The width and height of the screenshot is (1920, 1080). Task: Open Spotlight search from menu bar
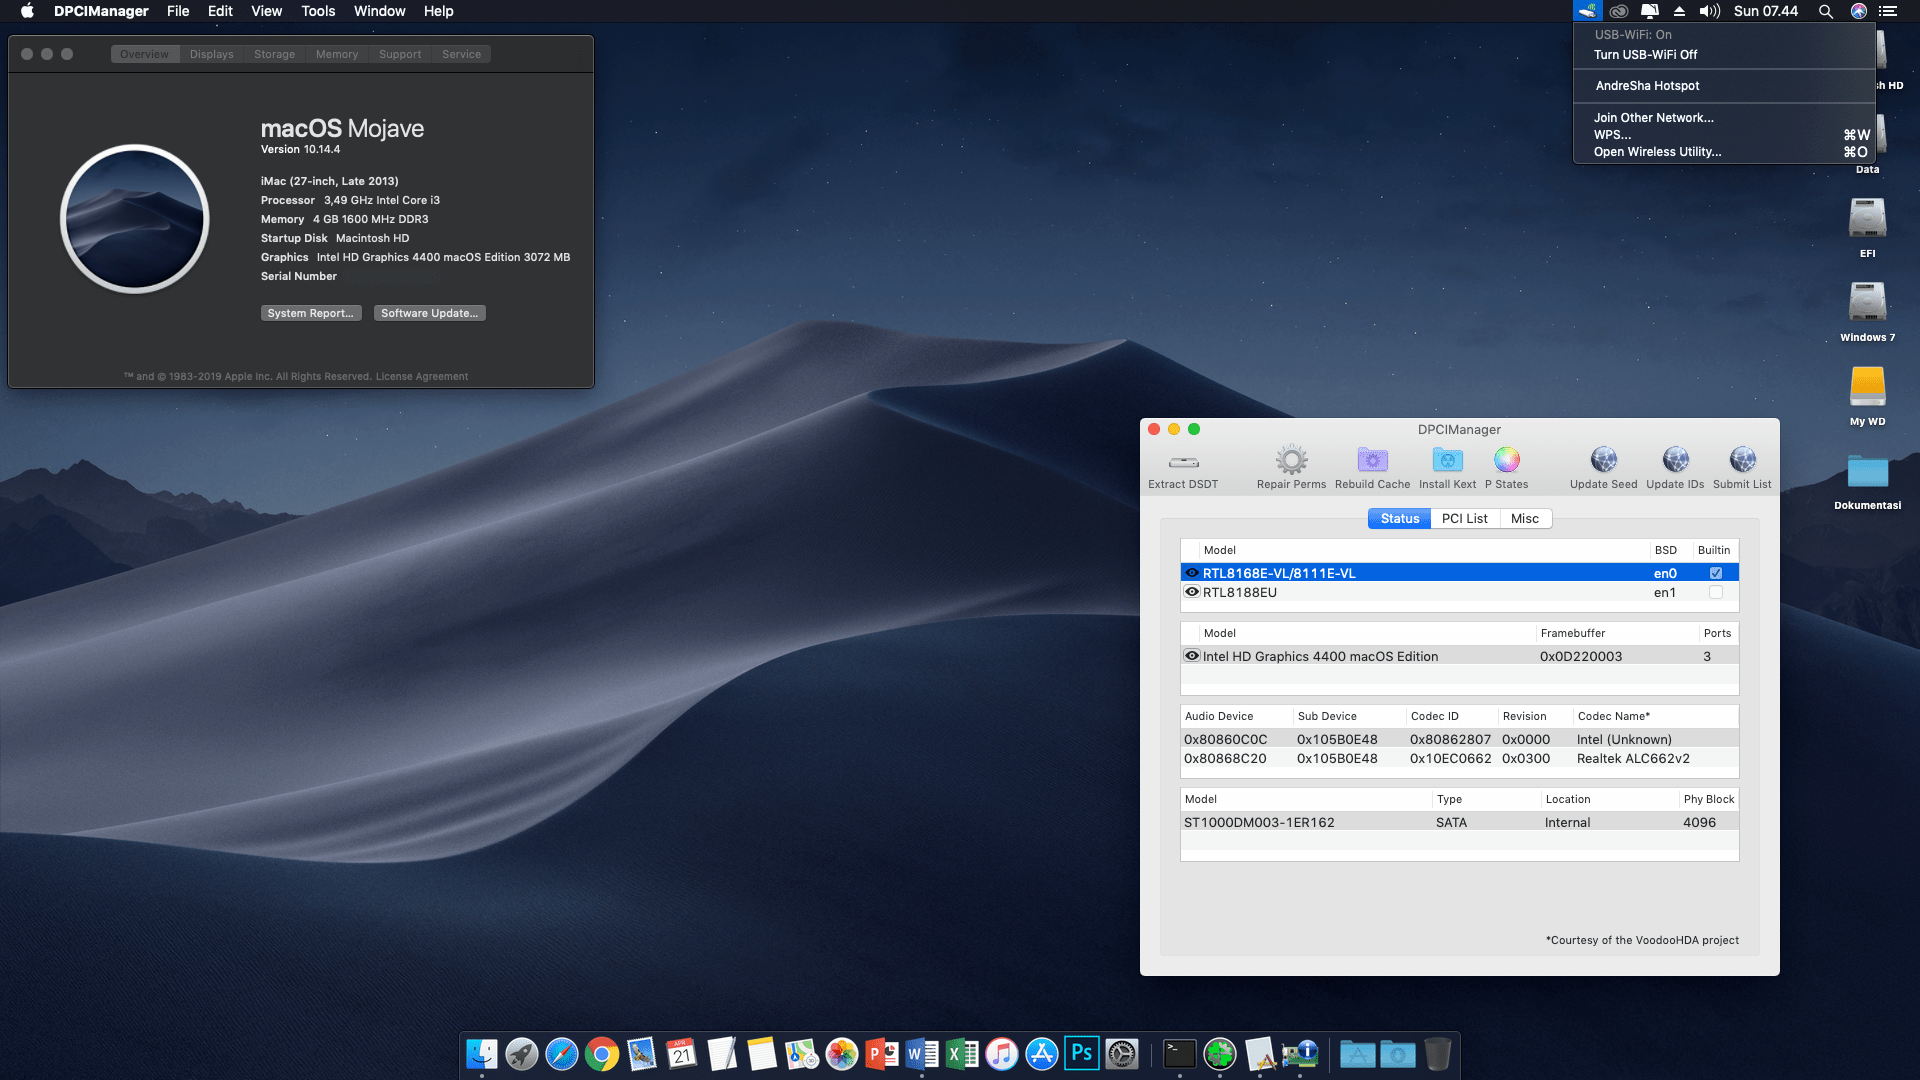click(1826, 11)
